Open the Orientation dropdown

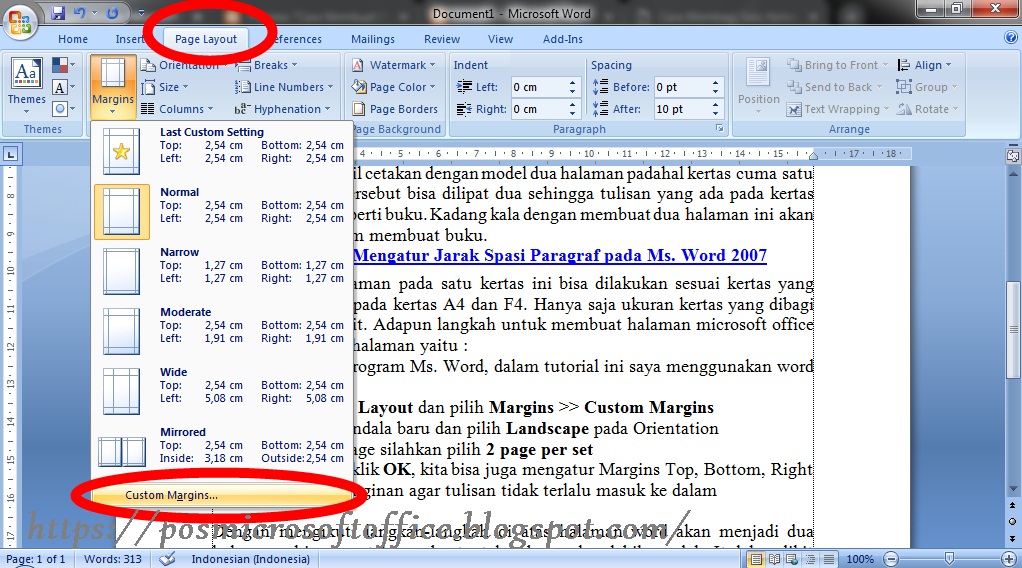184,65
